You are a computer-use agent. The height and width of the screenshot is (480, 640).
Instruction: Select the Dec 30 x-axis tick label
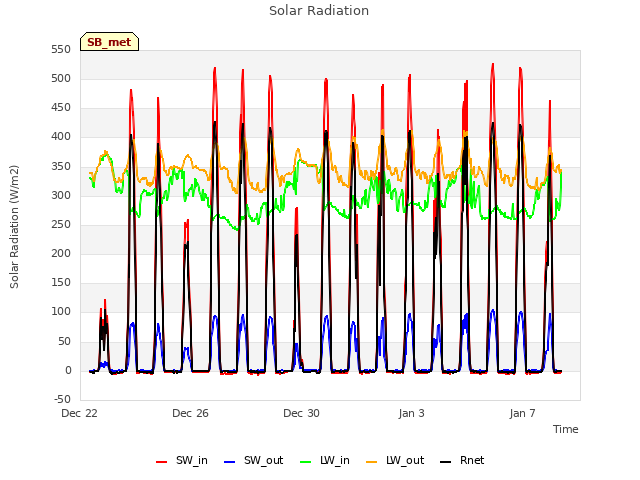(x=302, y=413)
